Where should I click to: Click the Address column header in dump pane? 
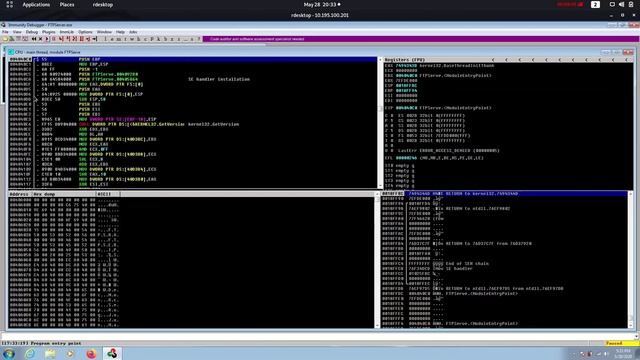20,194
